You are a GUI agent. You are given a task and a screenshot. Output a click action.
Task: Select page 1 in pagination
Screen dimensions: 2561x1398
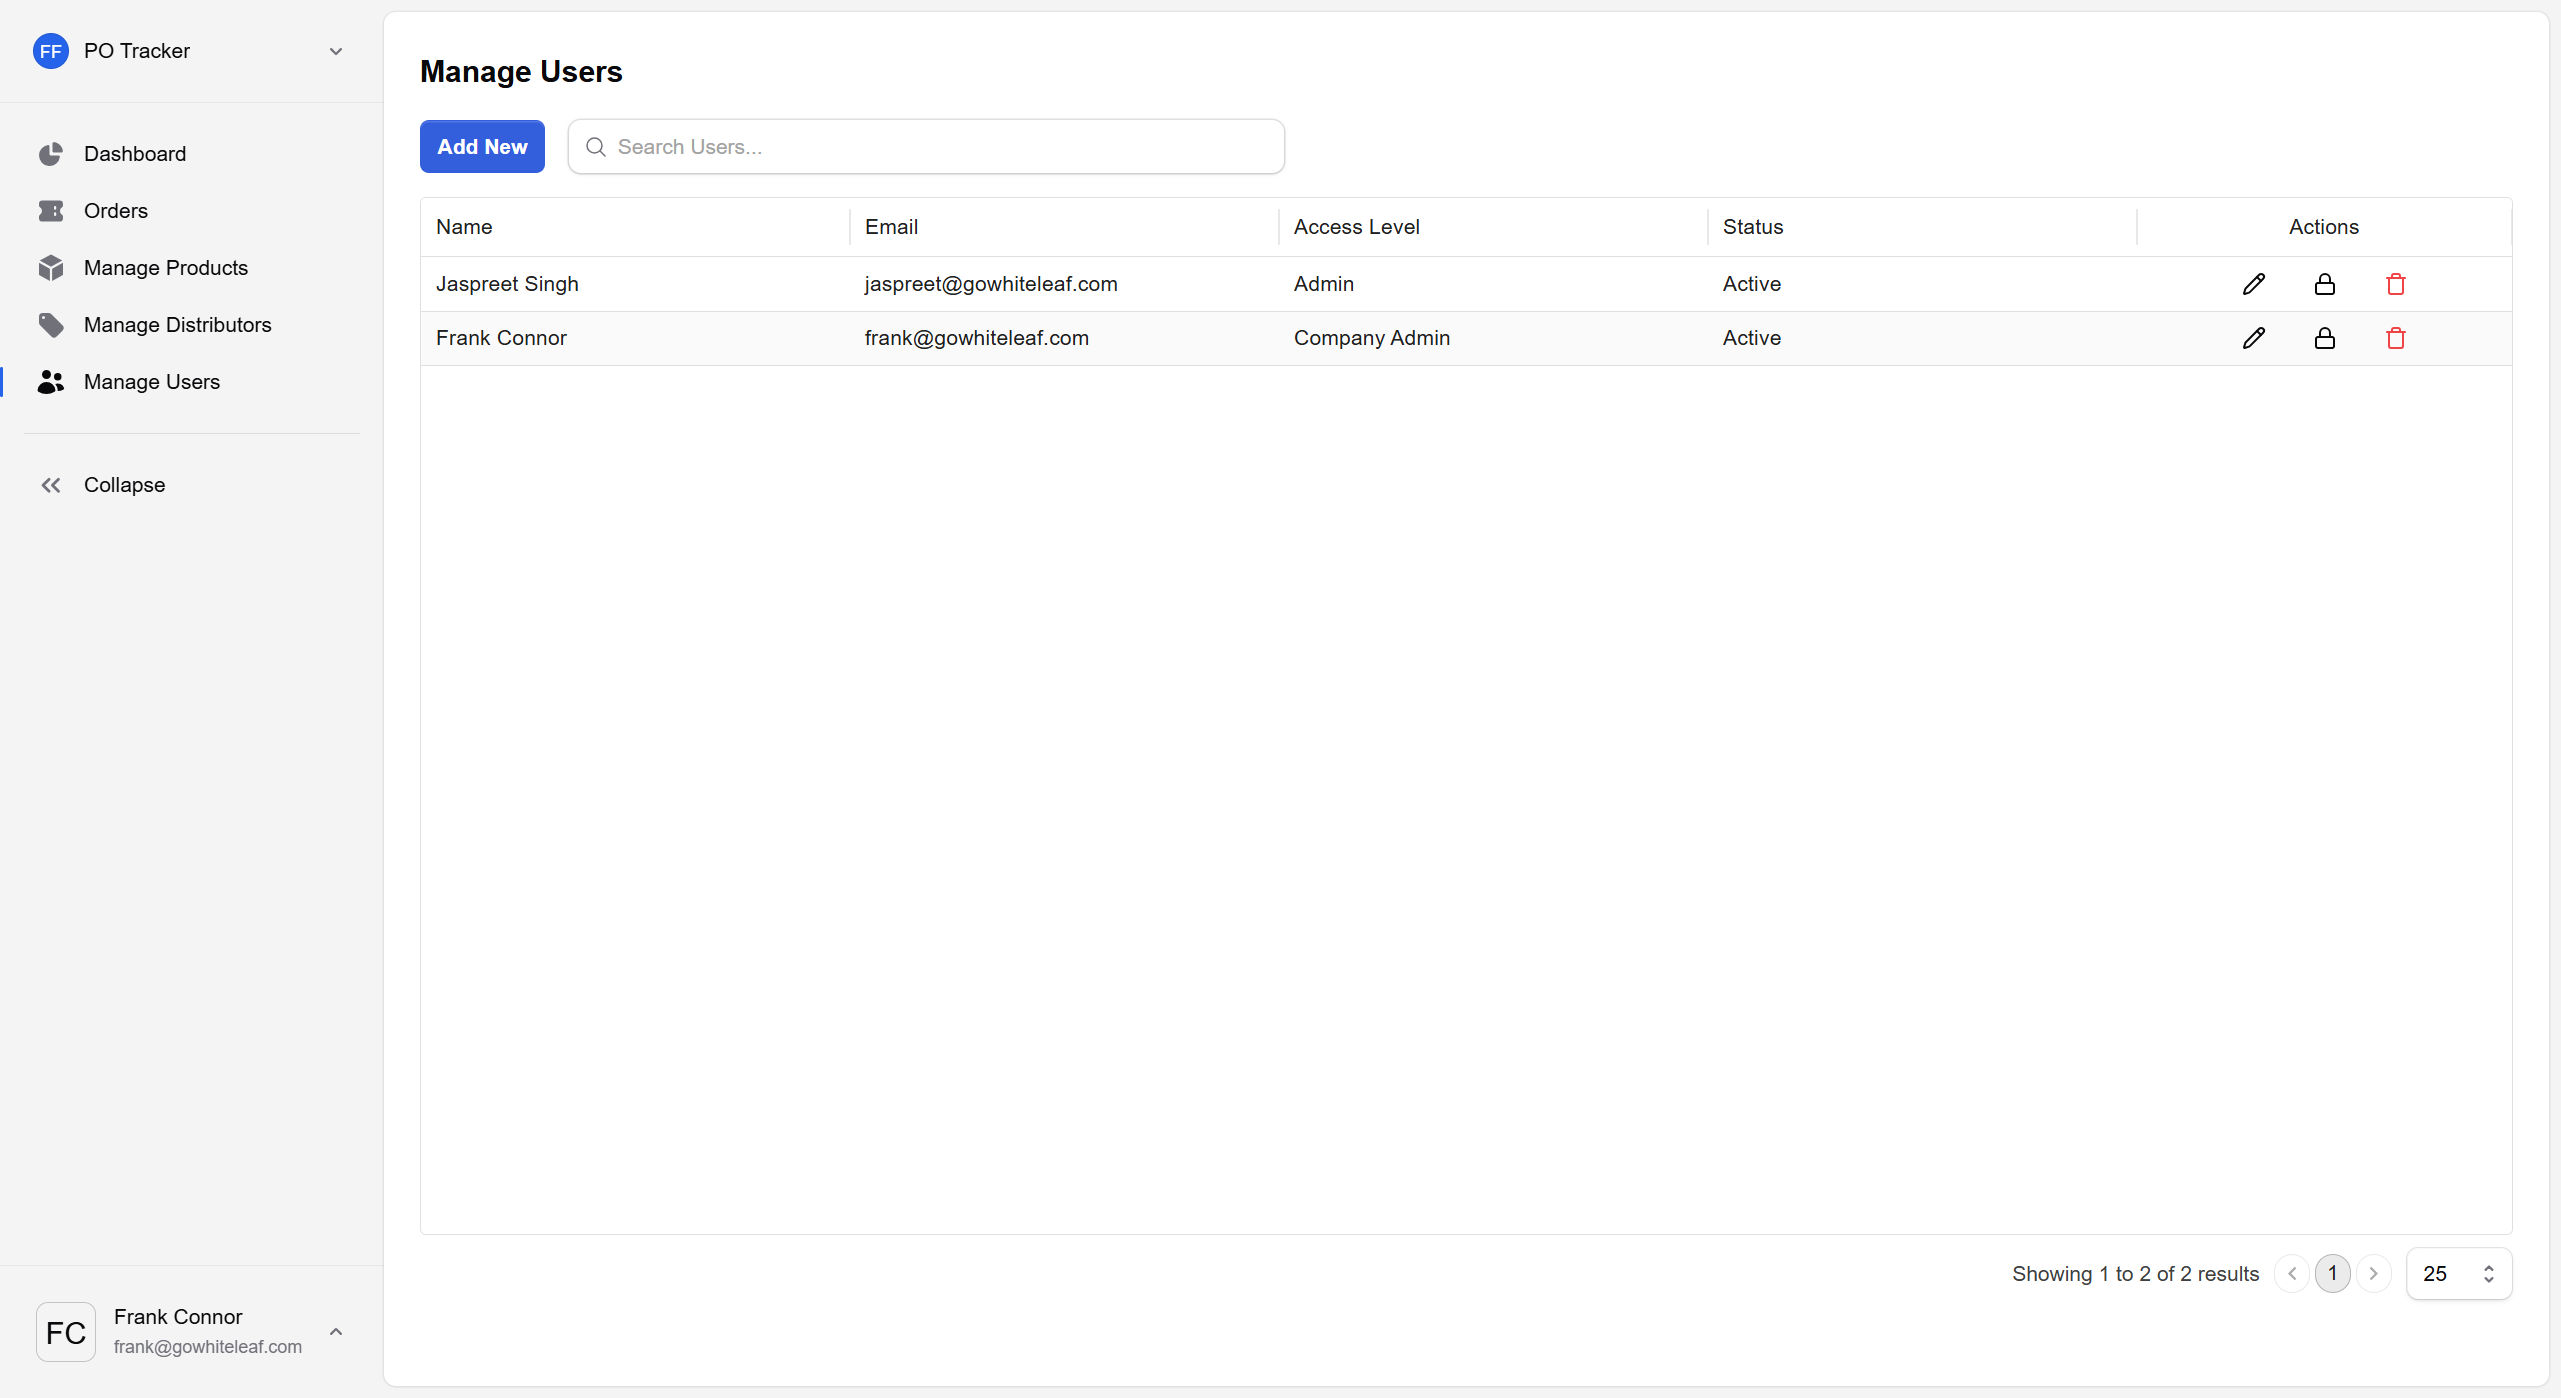click(2332, 1273)
